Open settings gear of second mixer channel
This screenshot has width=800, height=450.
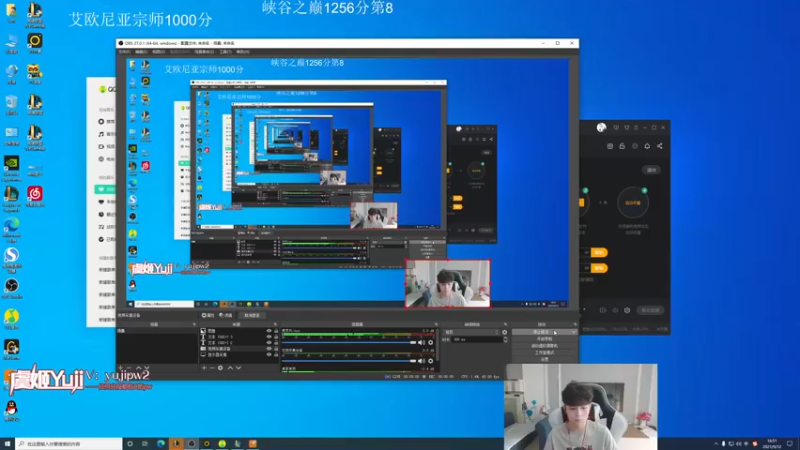(431, 361)
